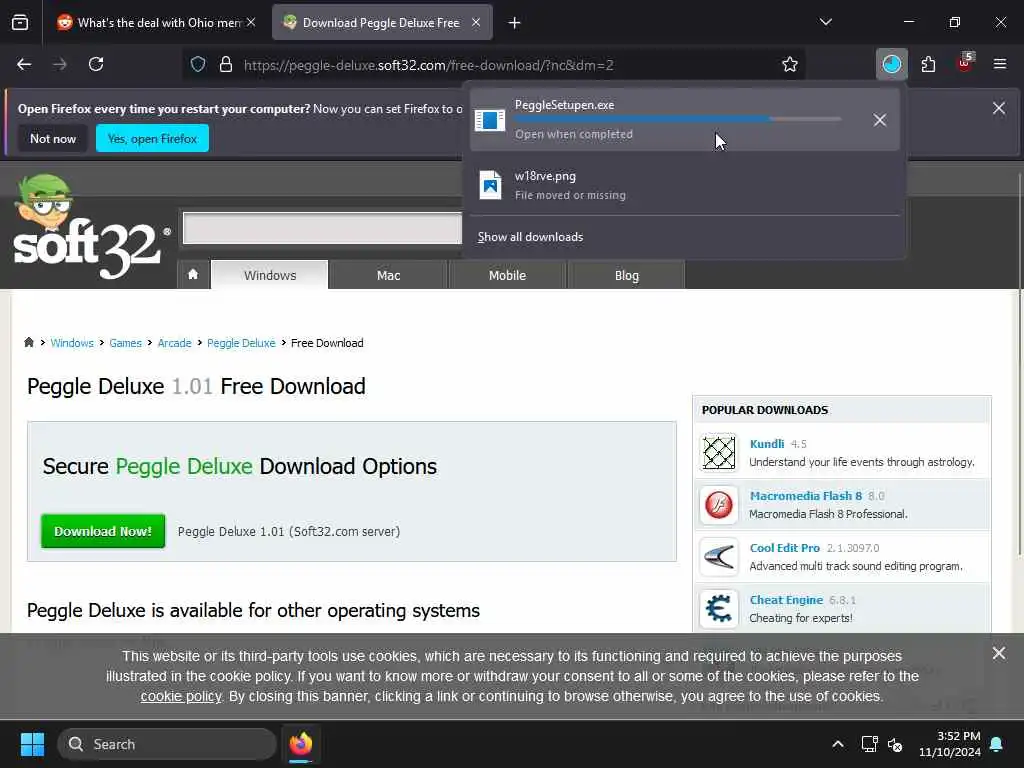
Task: Select the Windows navigation tab
Action: (x=270, y=275)
